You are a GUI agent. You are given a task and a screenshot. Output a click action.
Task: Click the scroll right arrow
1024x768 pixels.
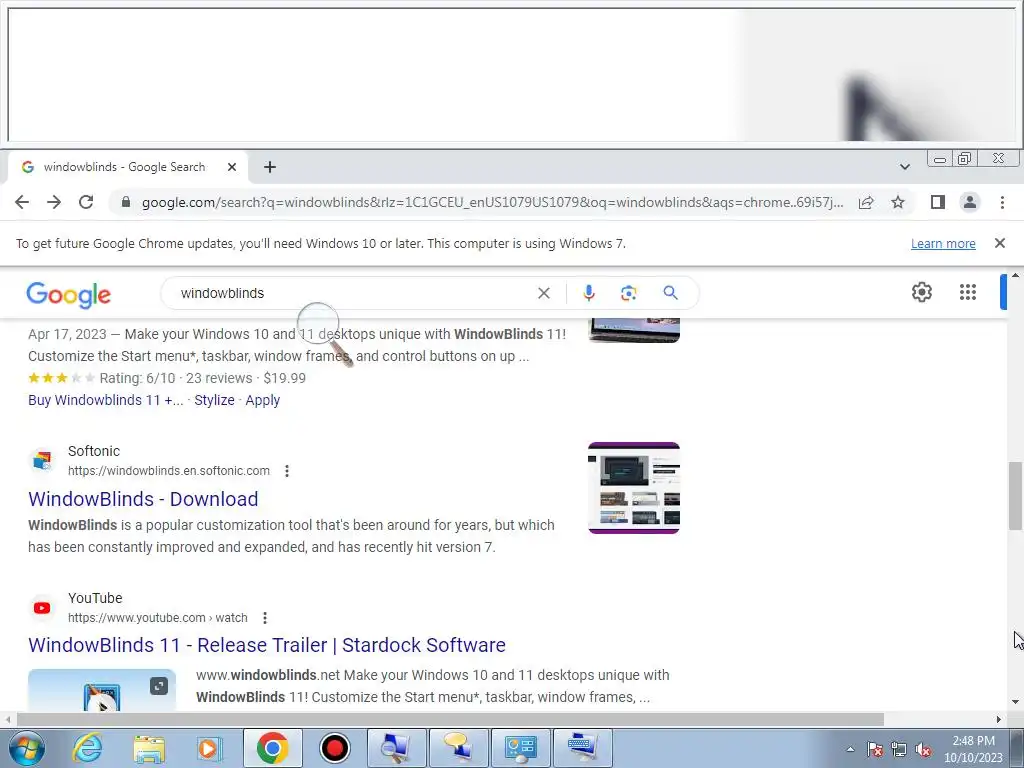tap(999, 719)
